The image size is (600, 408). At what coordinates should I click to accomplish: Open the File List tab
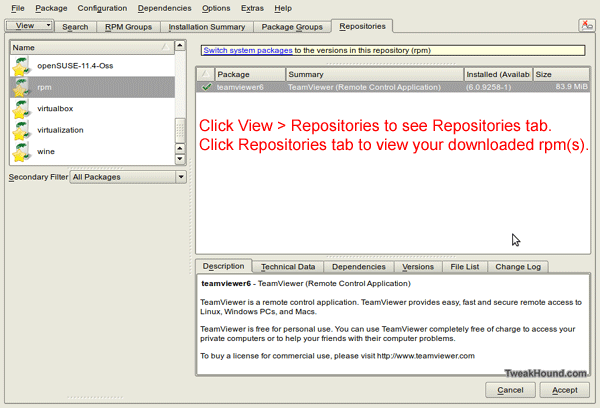coord(465,267)
